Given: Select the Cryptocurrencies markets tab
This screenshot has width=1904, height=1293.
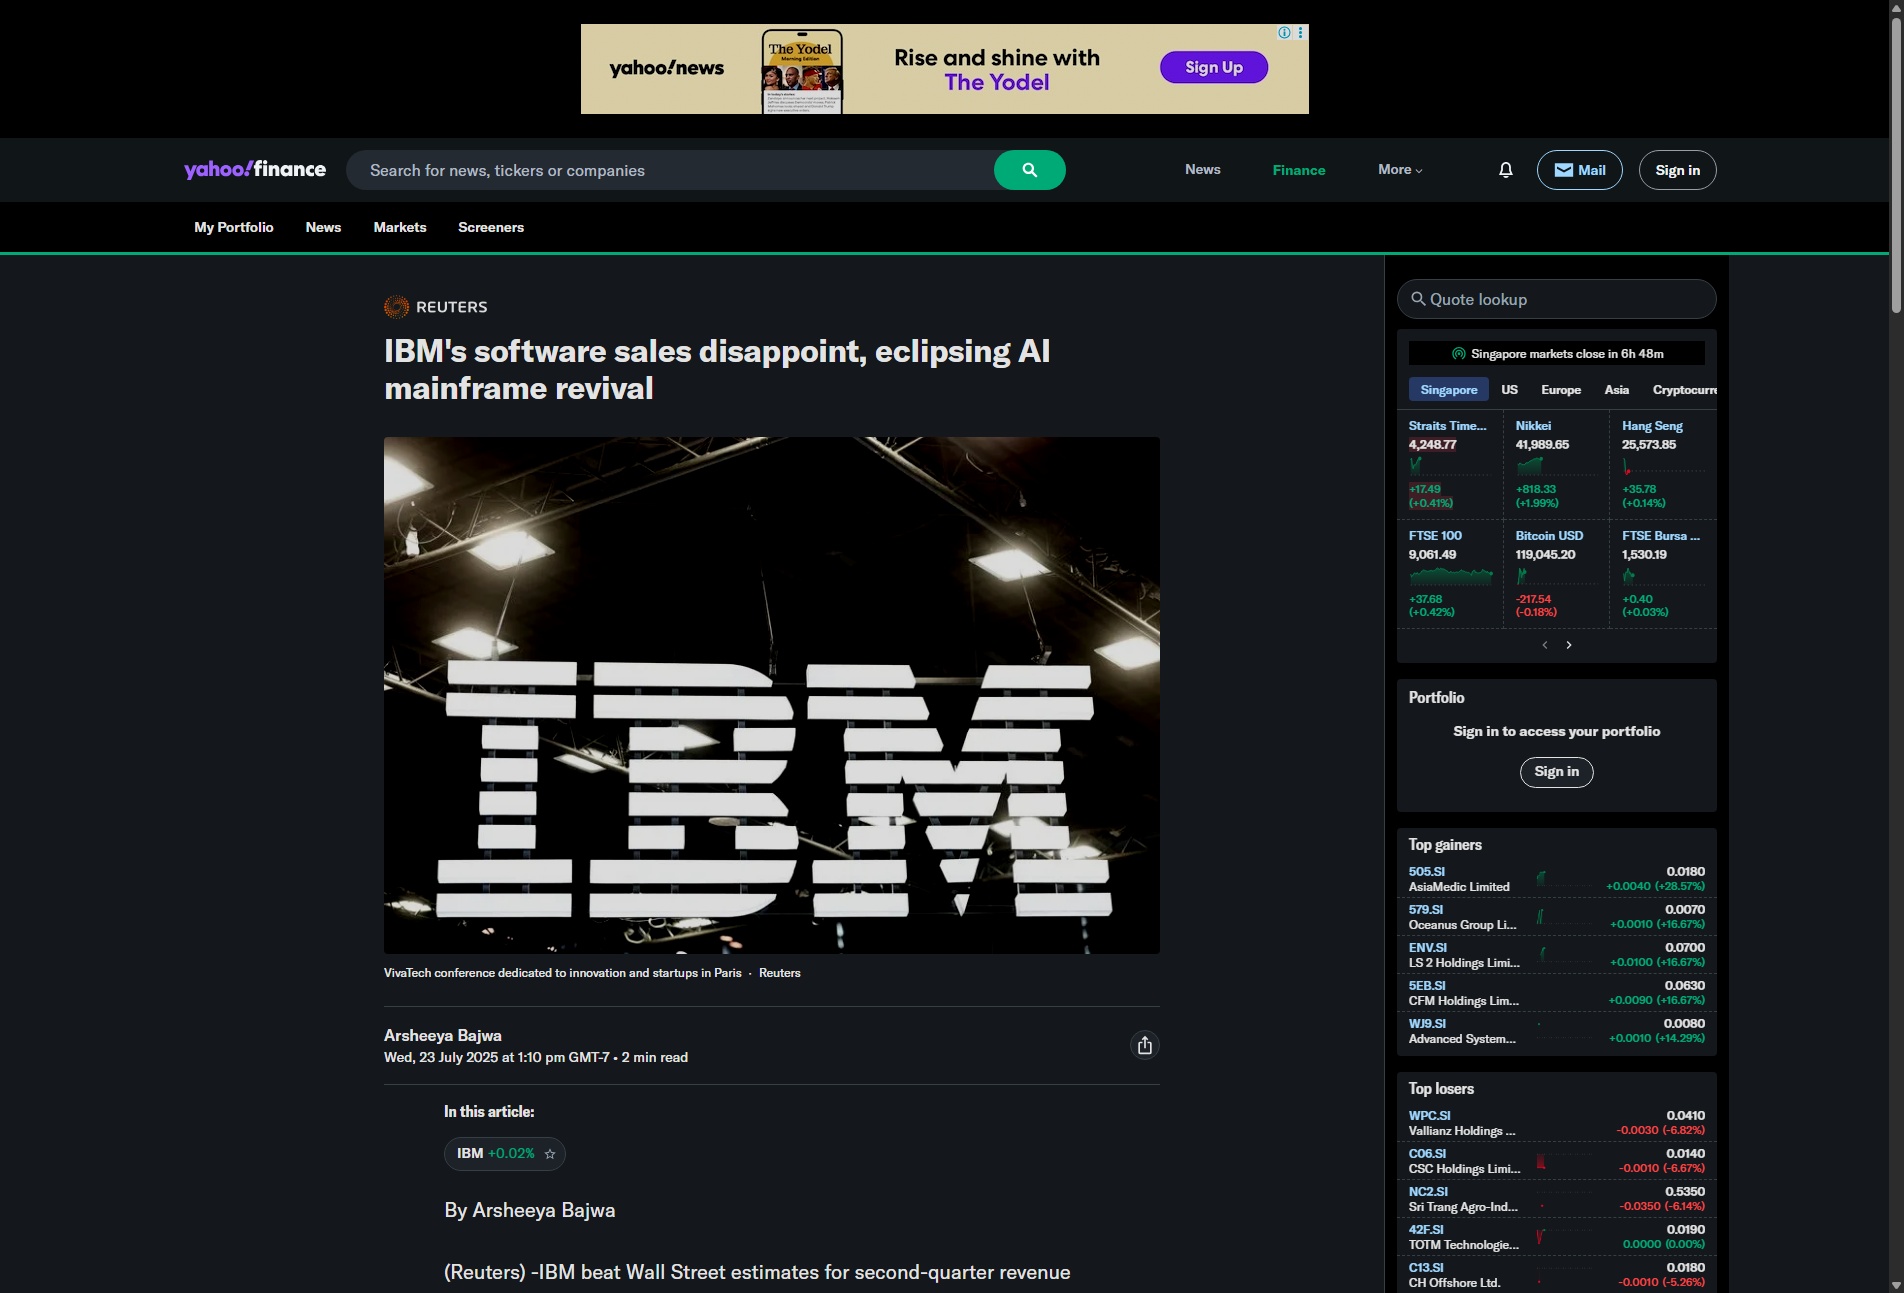Looking at the screenshot, I should [1684, 390].
